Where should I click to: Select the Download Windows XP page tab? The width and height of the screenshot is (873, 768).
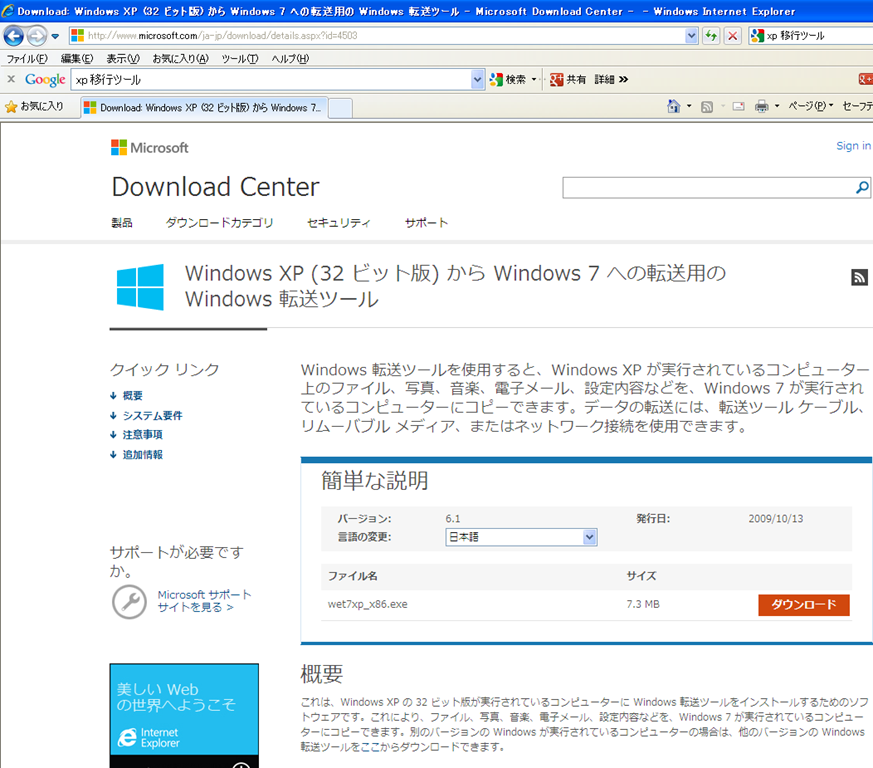point(204,107)
